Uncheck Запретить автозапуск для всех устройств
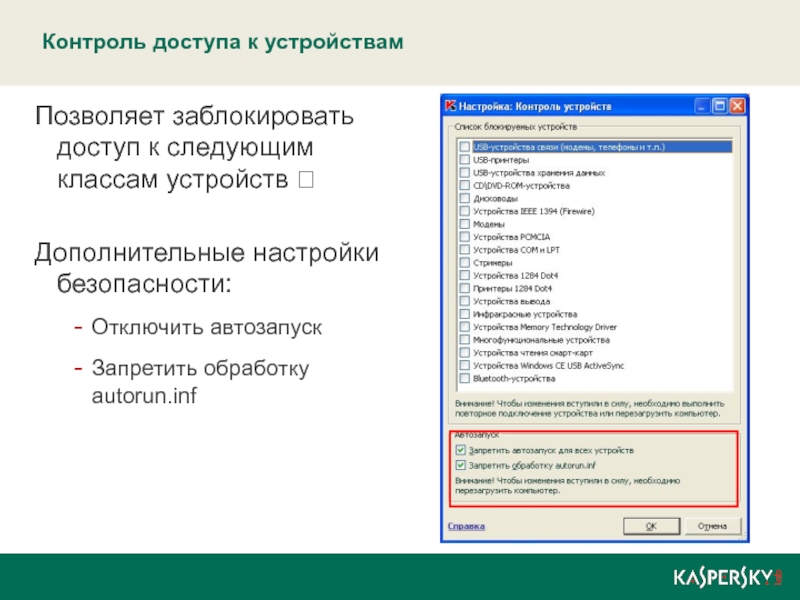This screenshot has height=600, width=800. pyautogui.click(x=460, y=450)
